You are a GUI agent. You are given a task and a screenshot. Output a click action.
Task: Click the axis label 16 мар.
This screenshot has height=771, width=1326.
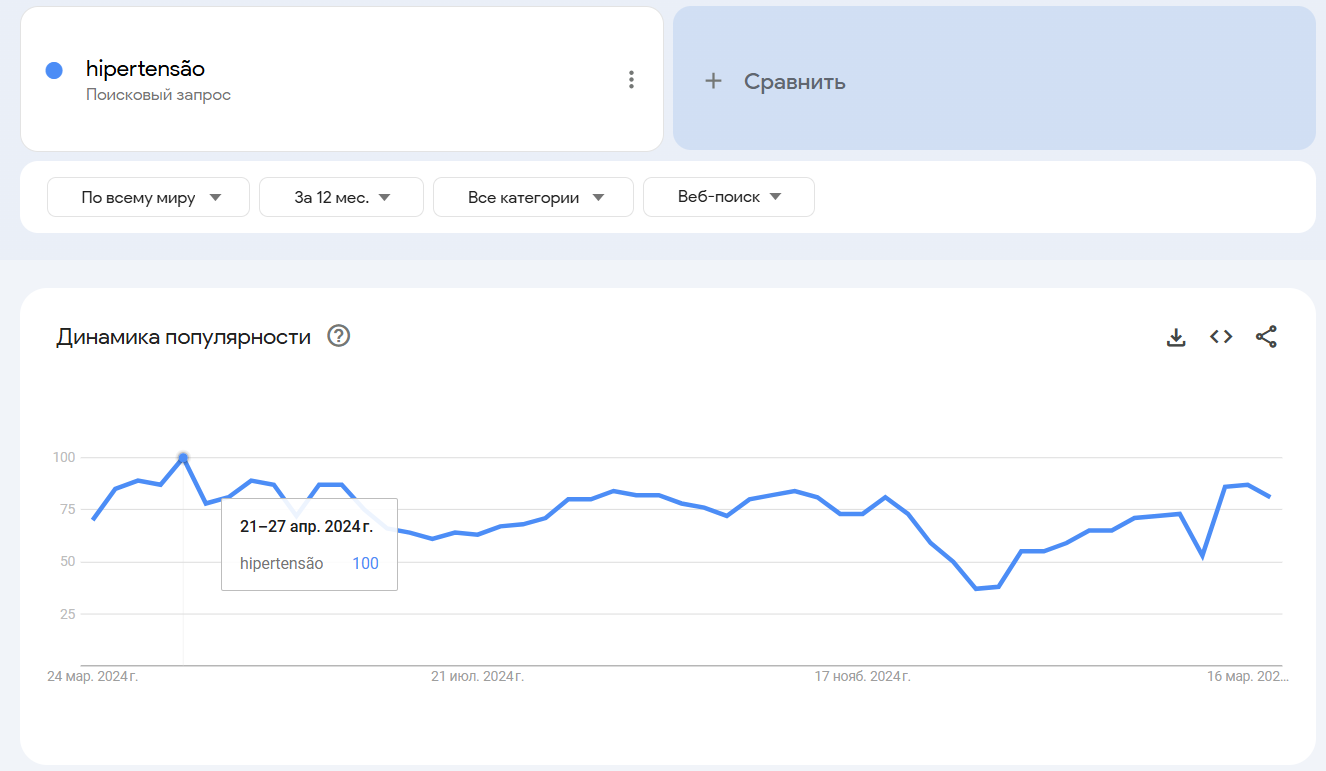1248,677
